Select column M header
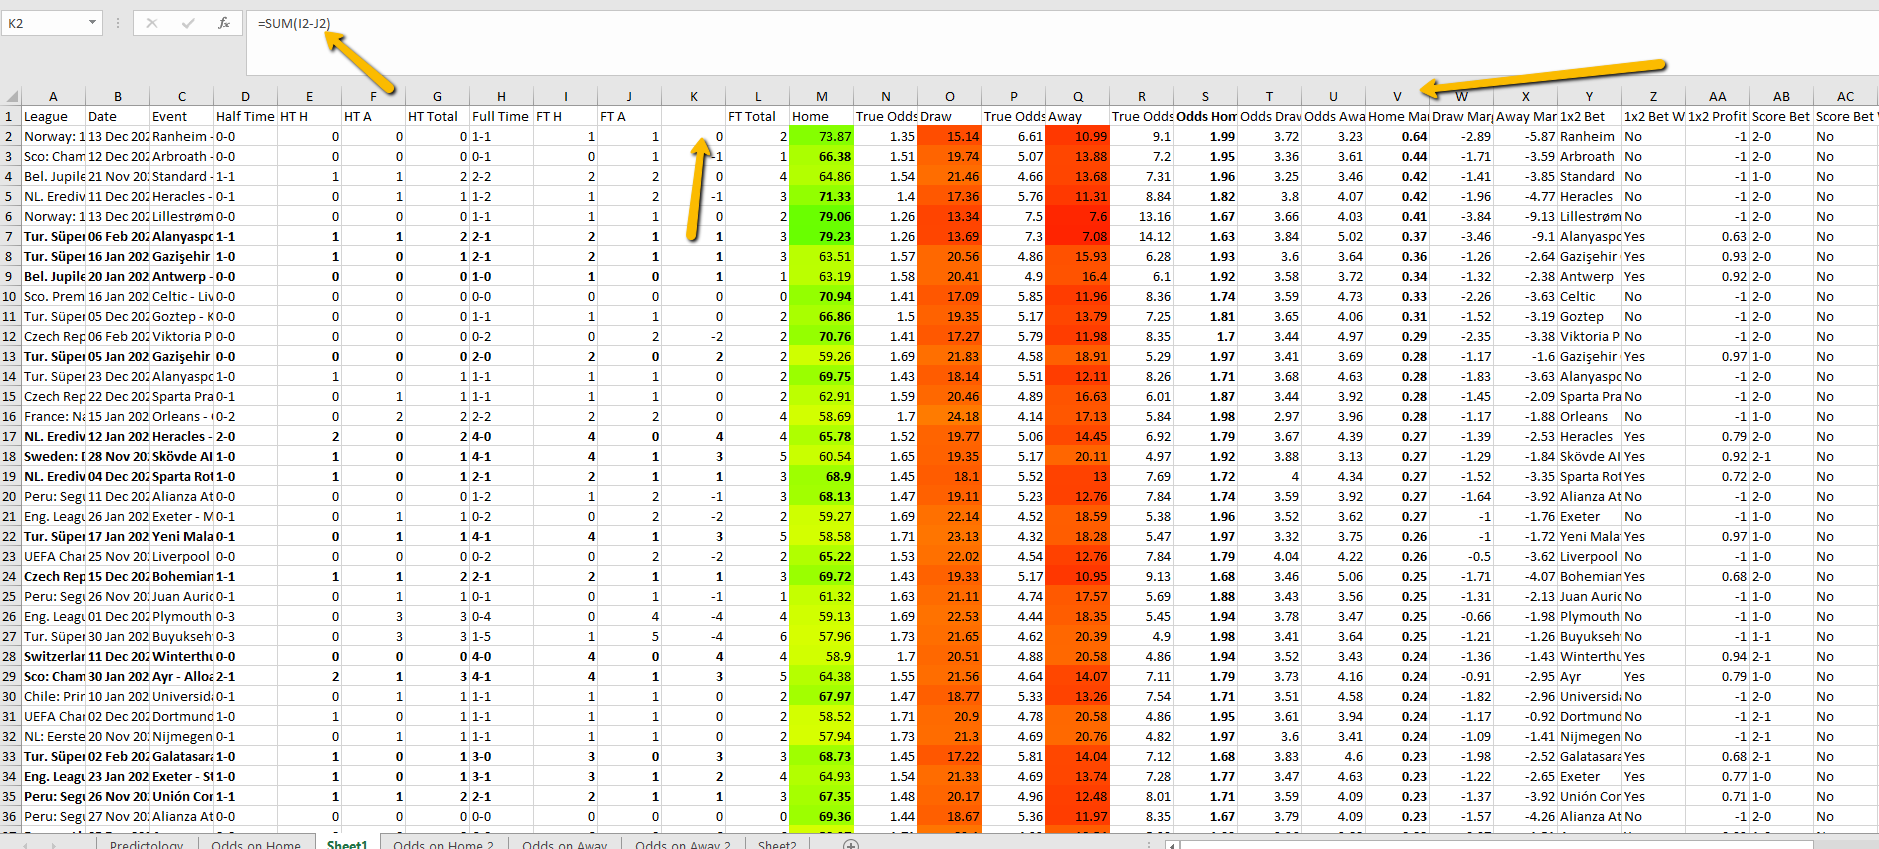Image resolution: width=1879 pixels, height=849 pixels. pyautogui.click(x=822, y=96)
